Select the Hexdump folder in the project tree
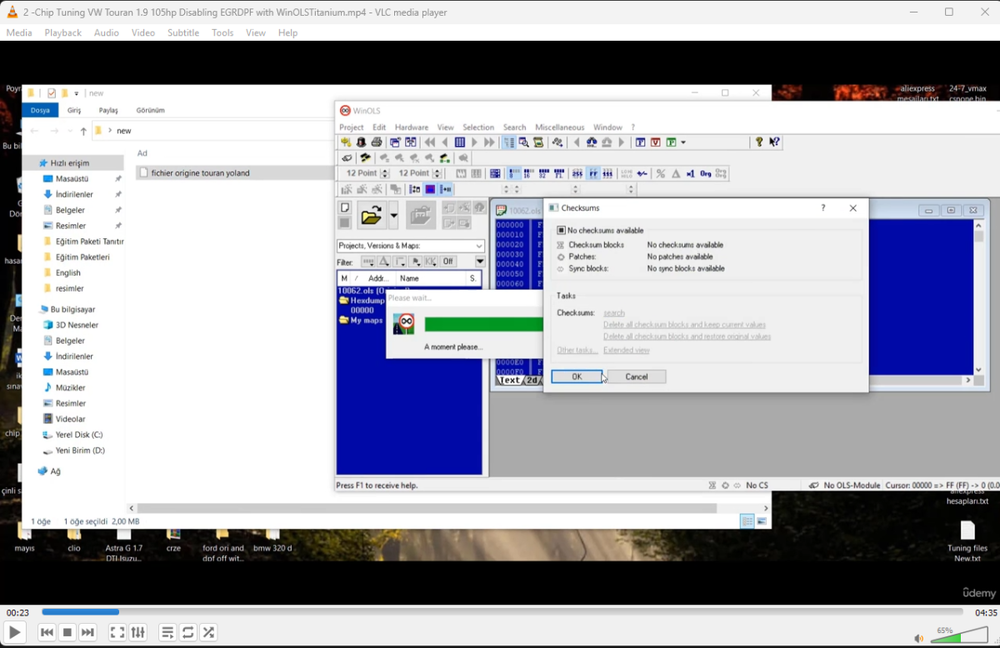The width and height of the screenshot is (1000, 648). (366, 299)
